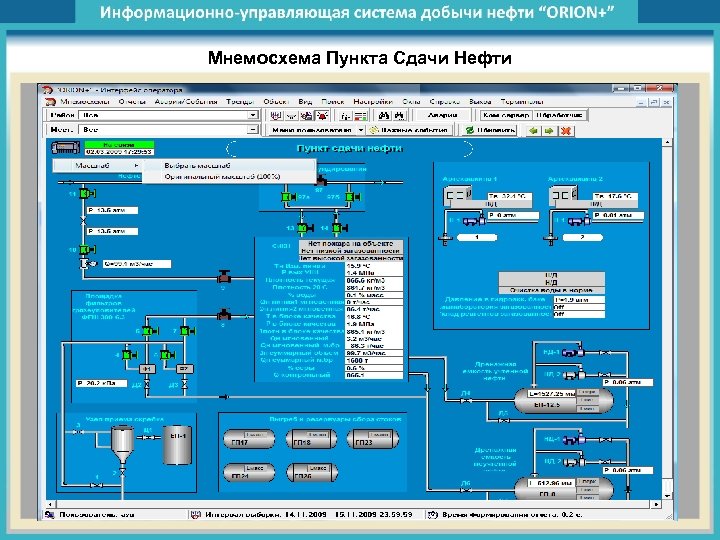
Task: Click the first binoculars search icon
Action: point(384,115)
